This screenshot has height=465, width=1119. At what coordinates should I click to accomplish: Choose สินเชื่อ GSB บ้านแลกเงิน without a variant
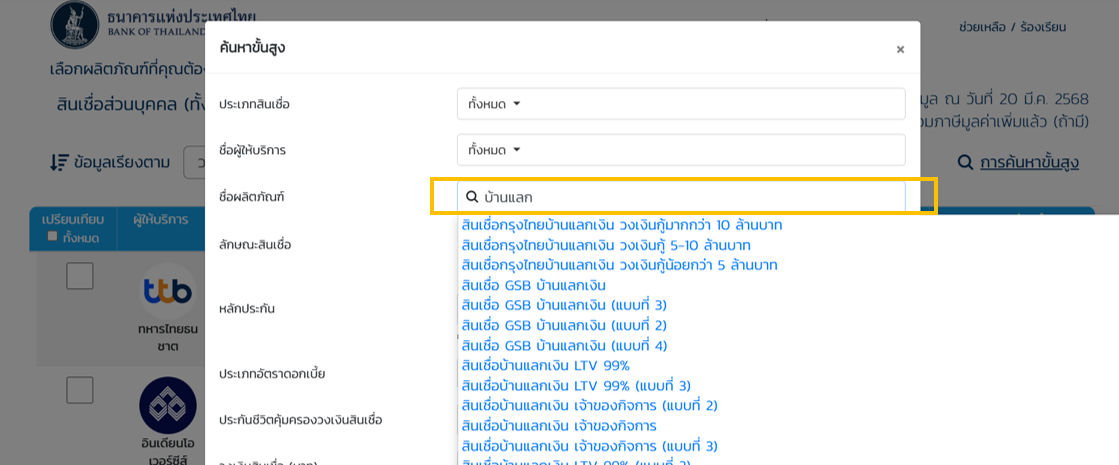[x=534, y=285]
